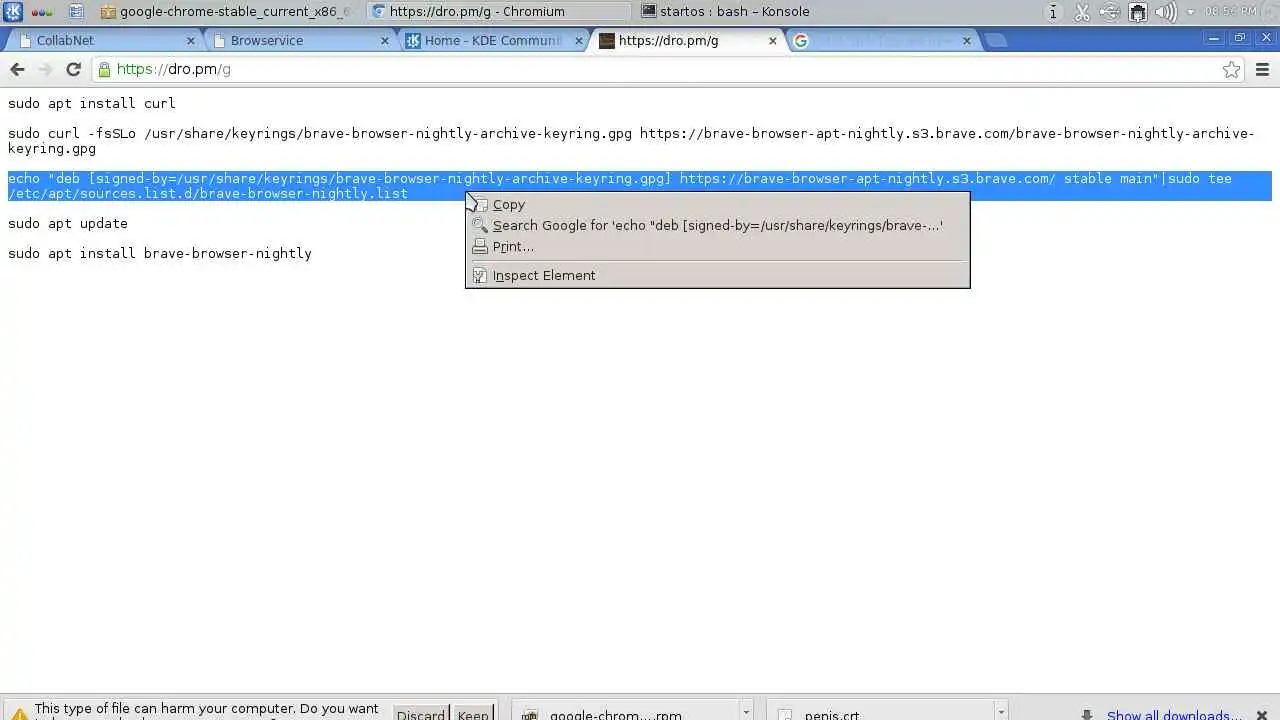The height and width of the screenshot is (720, 1280).
Task: Close the Browservice tab
Action: [385, 41]
